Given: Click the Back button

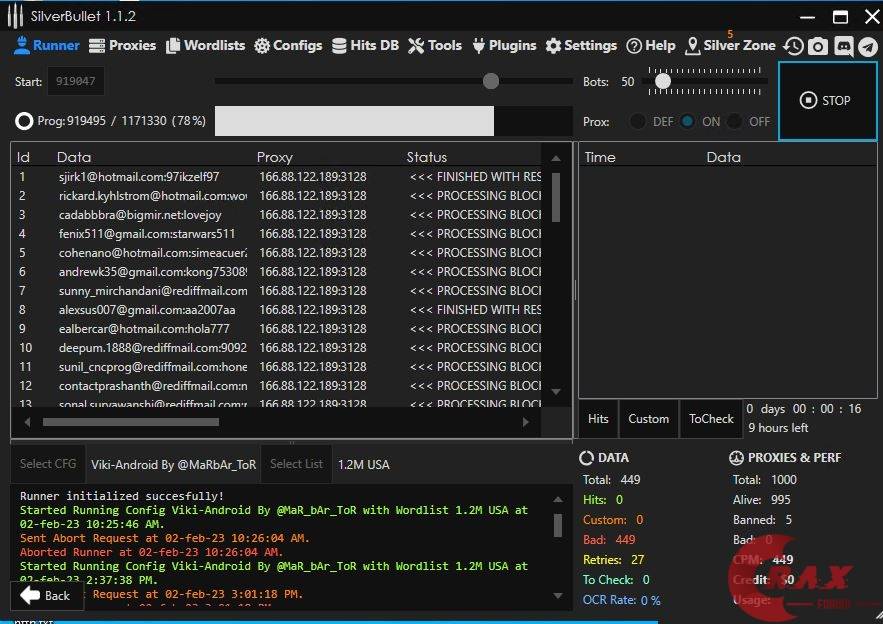Looking at the screenshot, I should [x=46, y=595].
